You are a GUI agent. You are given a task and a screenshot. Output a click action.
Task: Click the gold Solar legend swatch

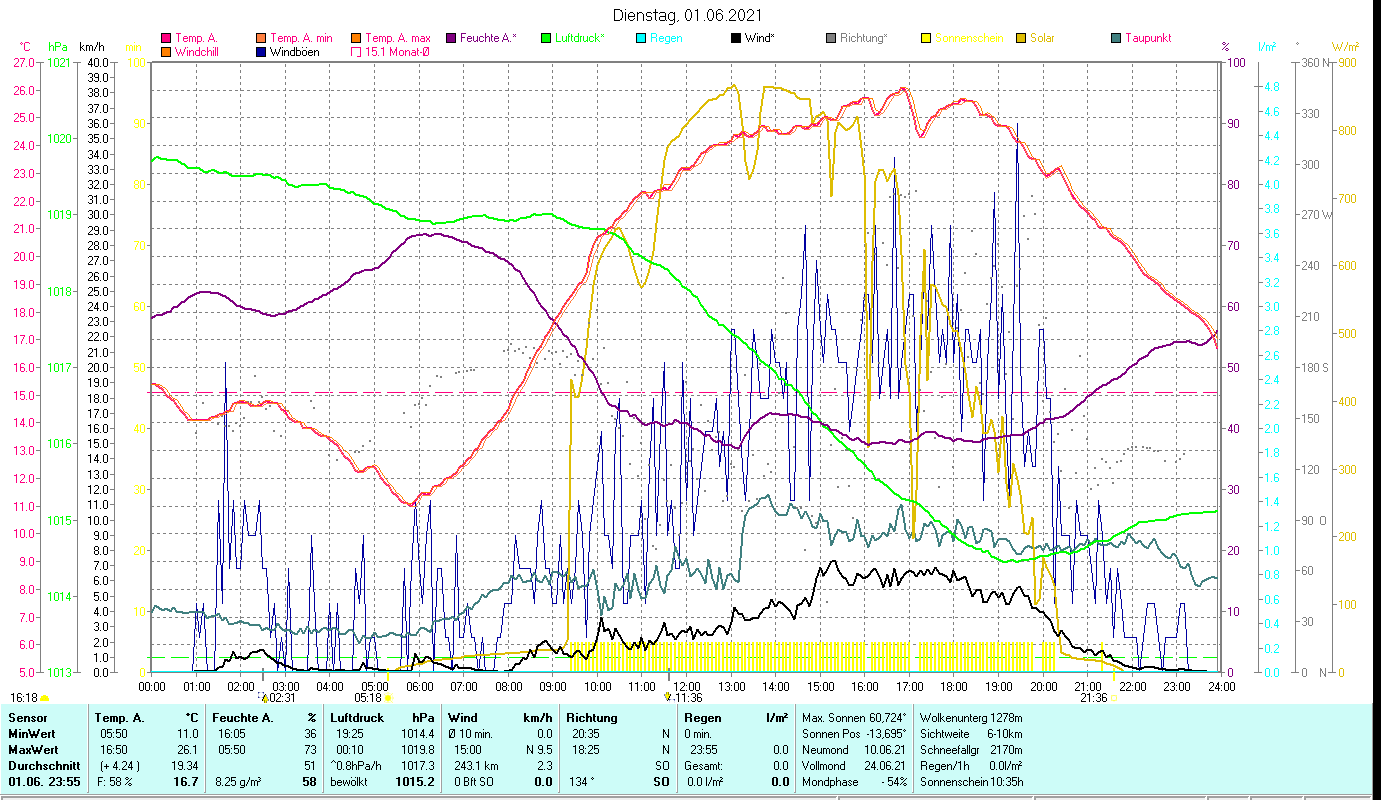point(1021,38)
